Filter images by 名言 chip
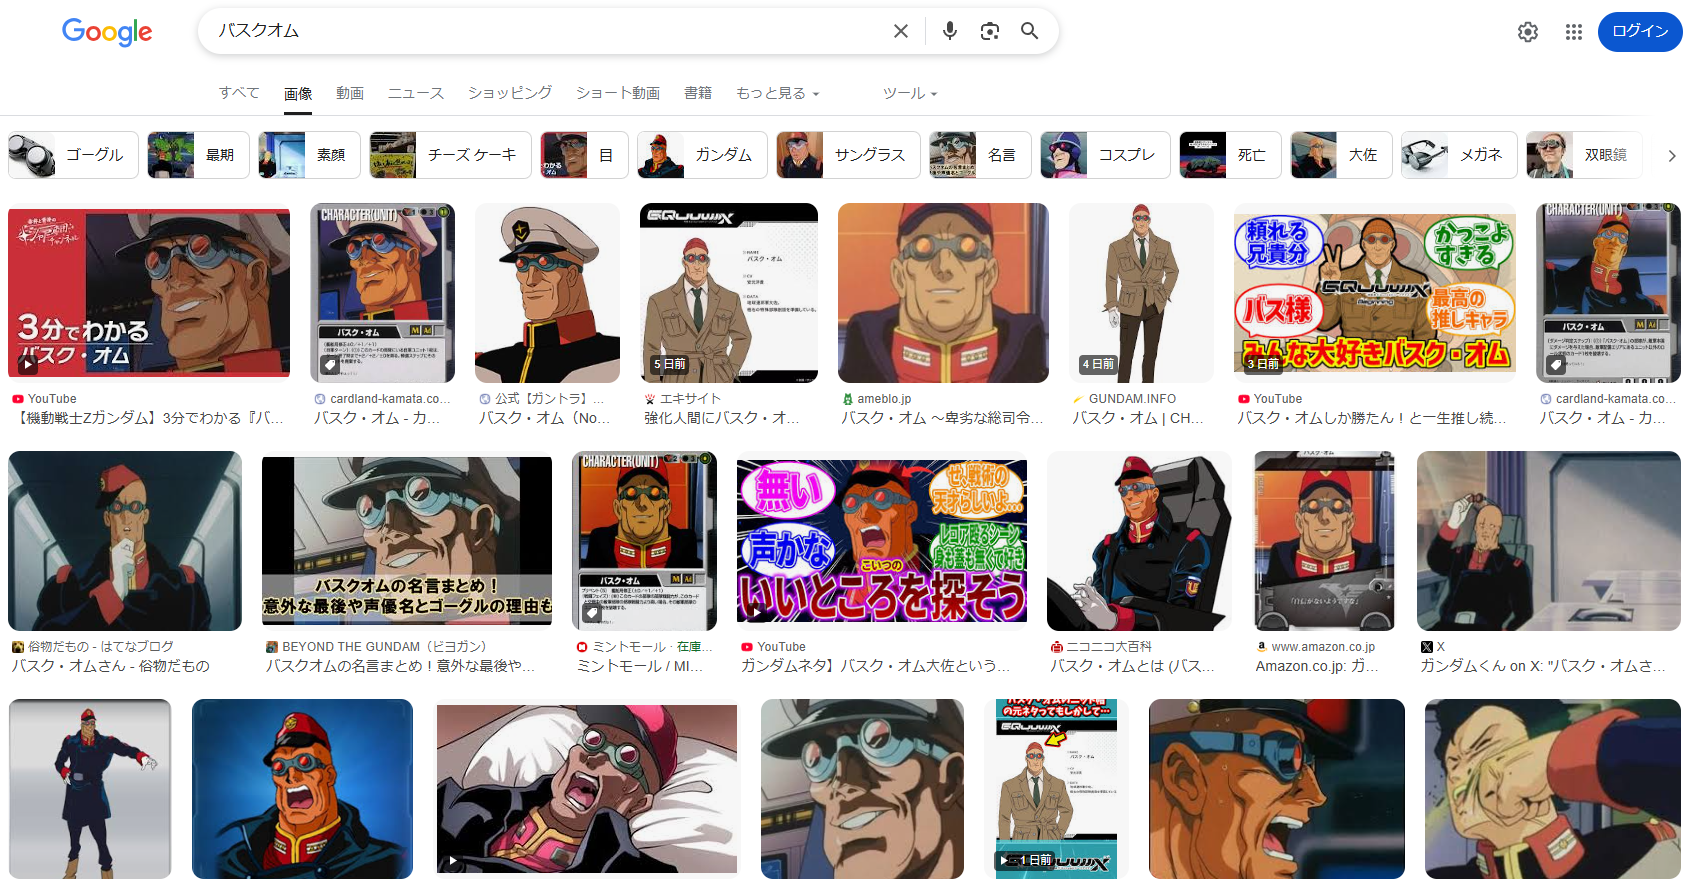This screenshot has width=1684, height=886. 980,155
